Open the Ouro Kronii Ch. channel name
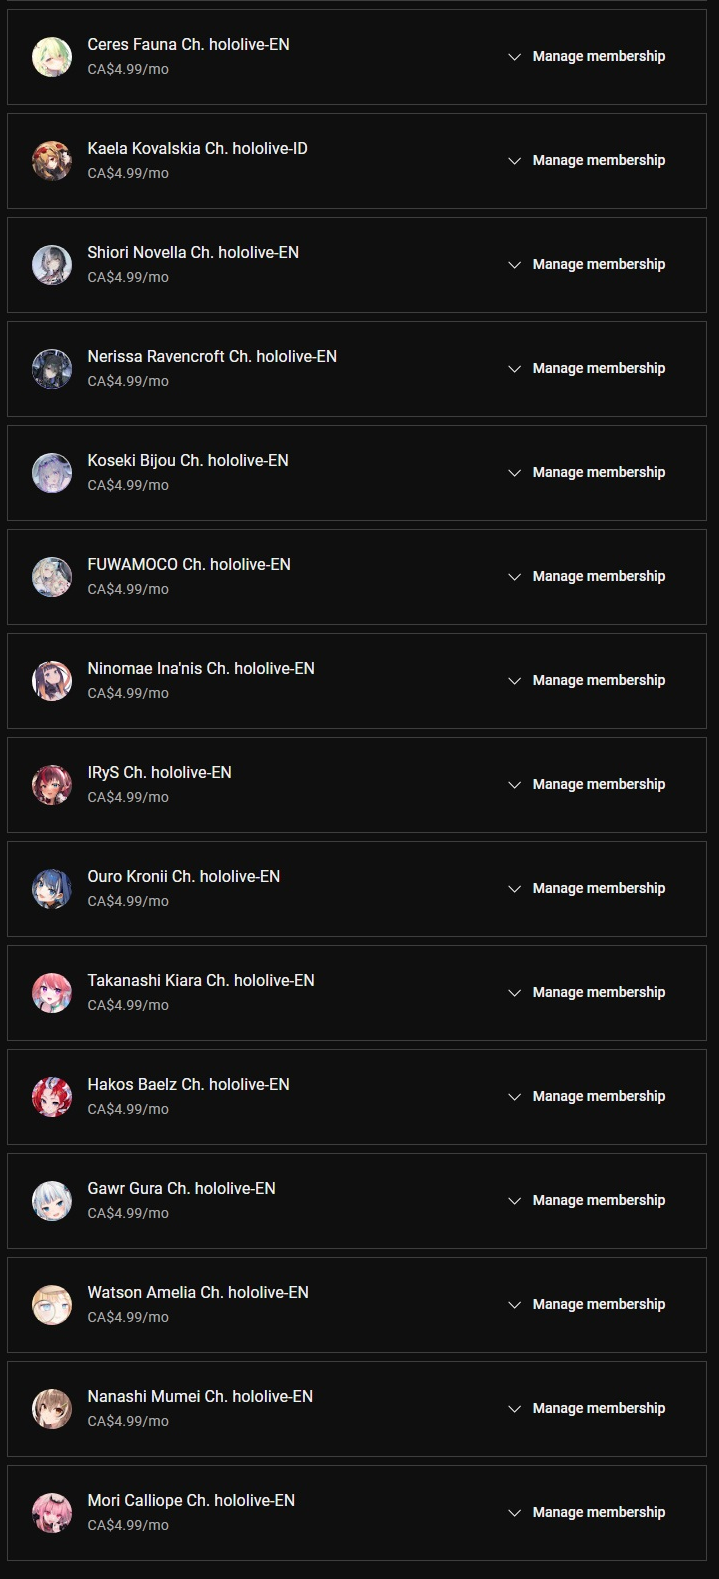 tap(184, 876)
